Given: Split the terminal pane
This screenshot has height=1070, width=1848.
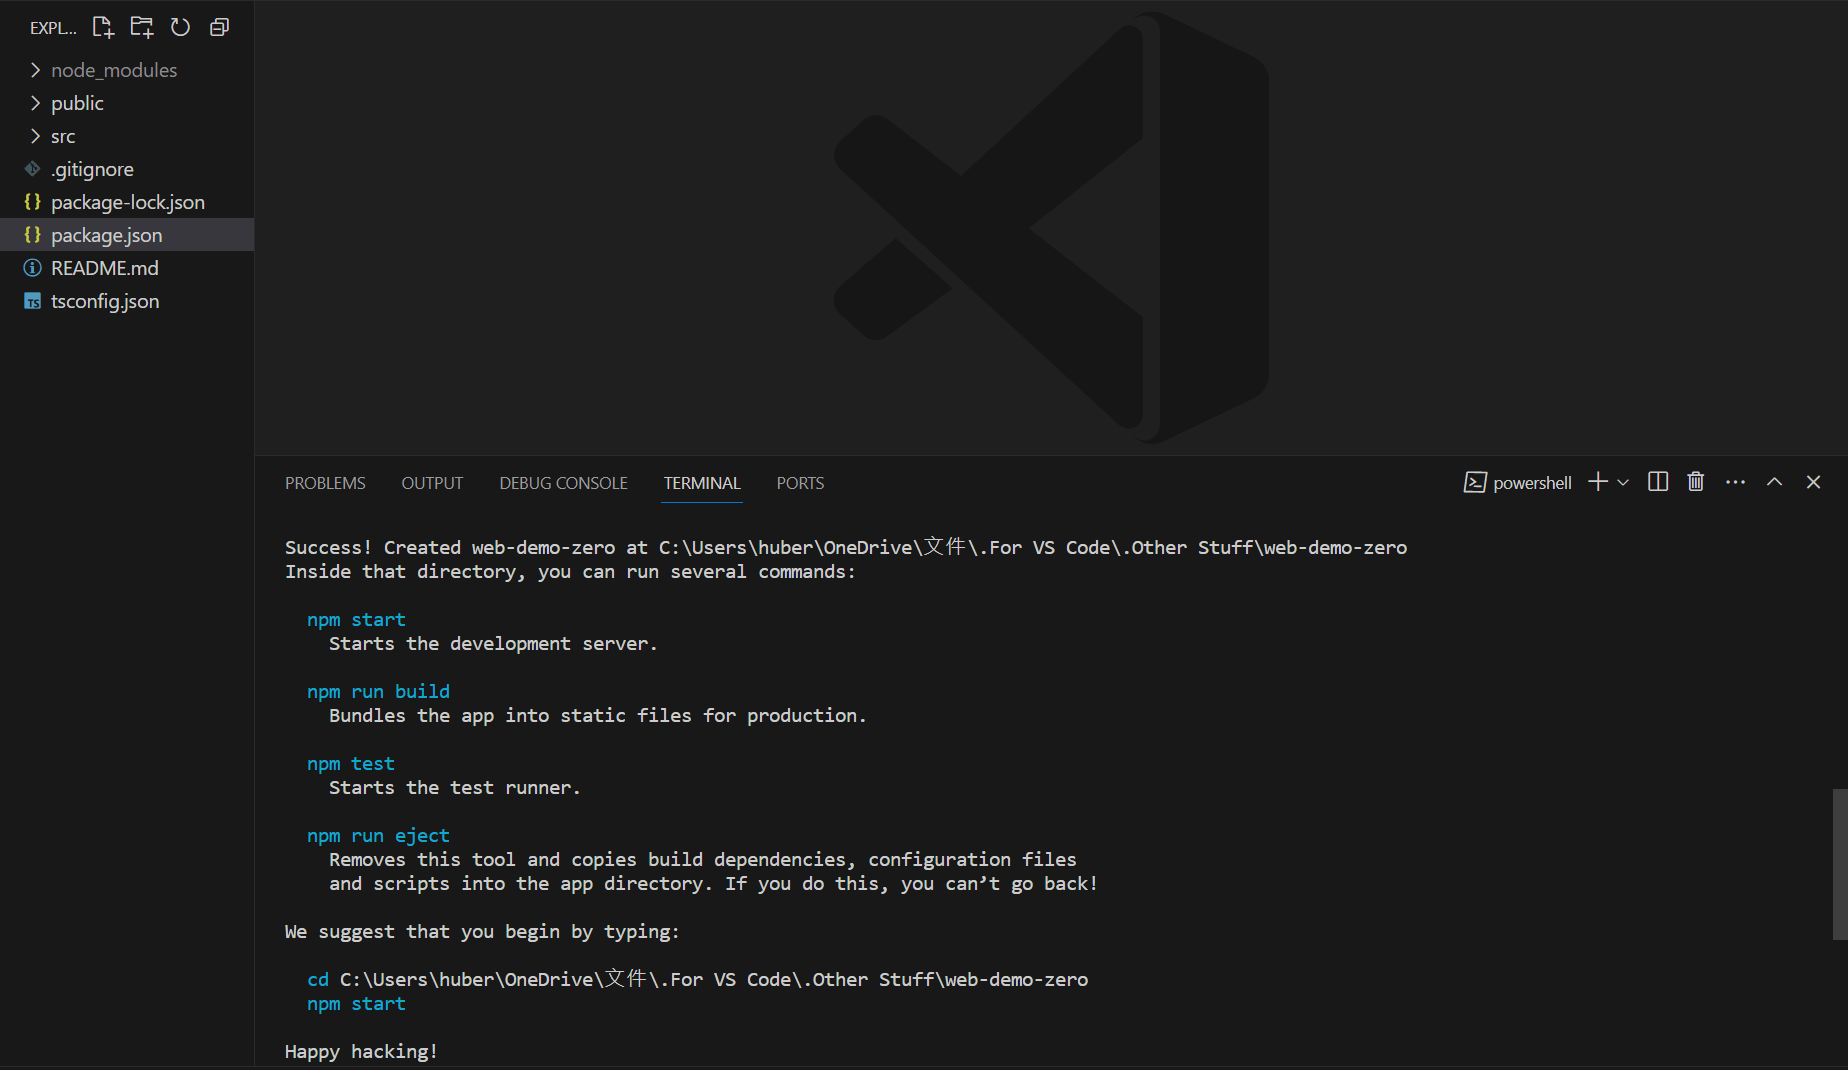Looking at the screenshot, I should (x=1658, y=482).
